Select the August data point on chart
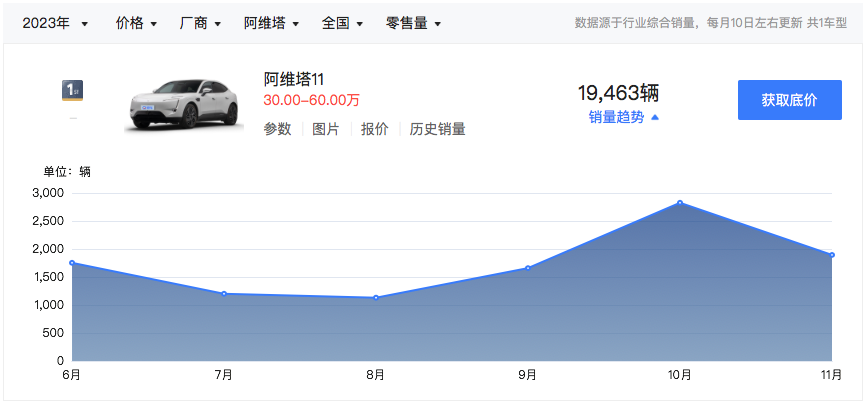Viewport: 868px width, 404px height. coord(376,297)
